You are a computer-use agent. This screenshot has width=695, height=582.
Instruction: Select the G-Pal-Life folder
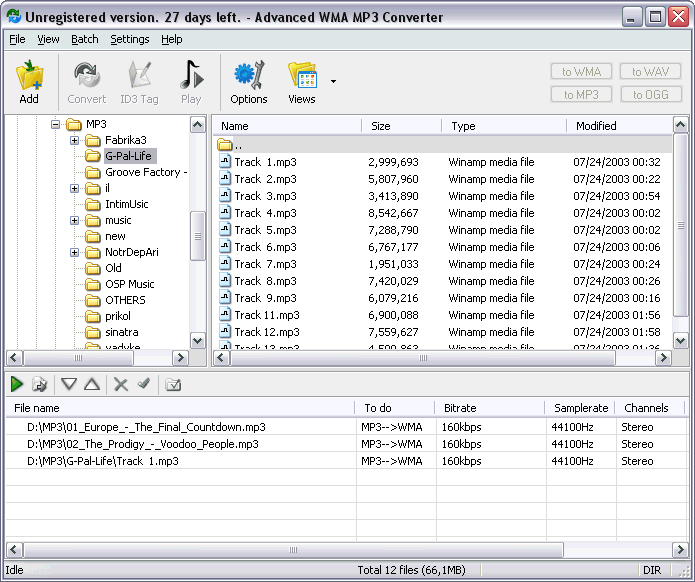coord(129,156)
